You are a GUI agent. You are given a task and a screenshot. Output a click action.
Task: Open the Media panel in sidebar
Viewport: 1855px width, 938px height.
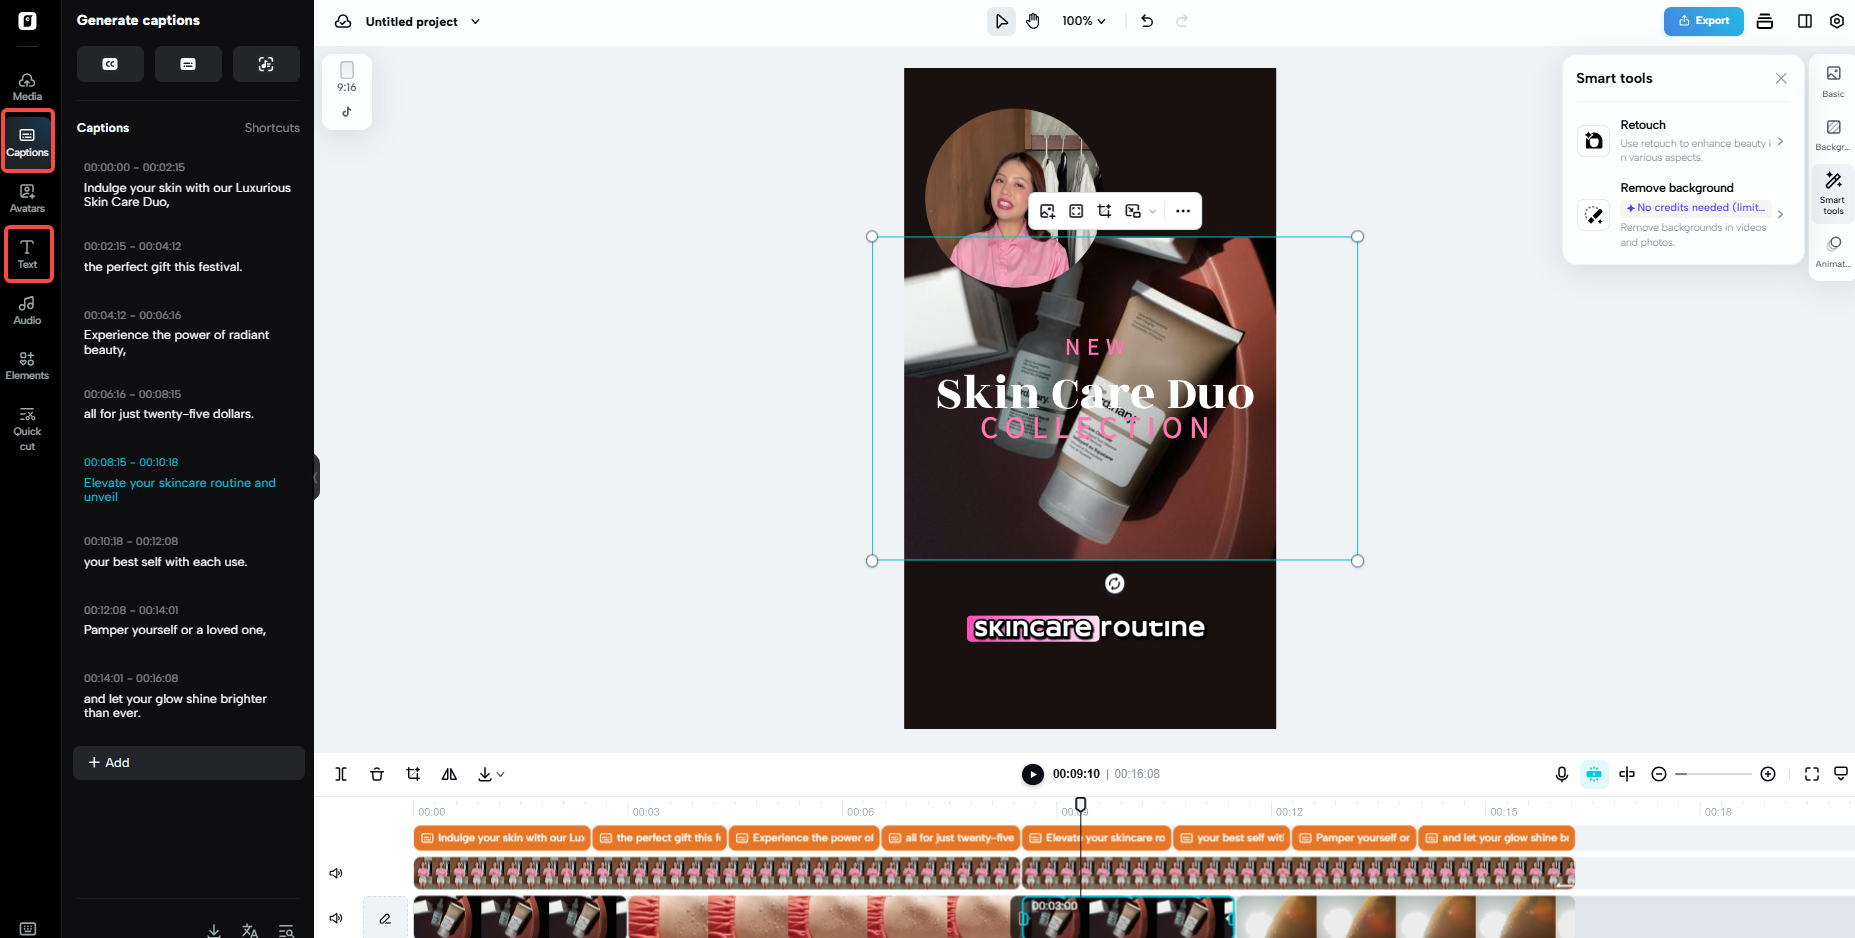[x=27, y=85]
